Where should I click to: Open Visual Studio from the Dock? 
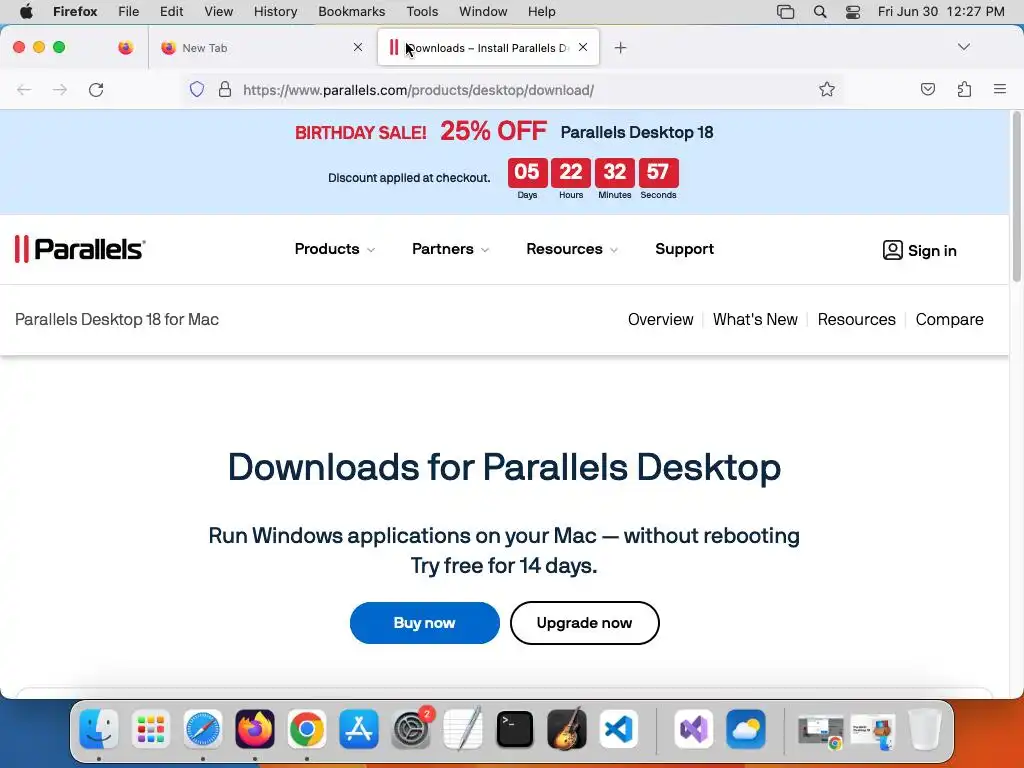[694, 729]
